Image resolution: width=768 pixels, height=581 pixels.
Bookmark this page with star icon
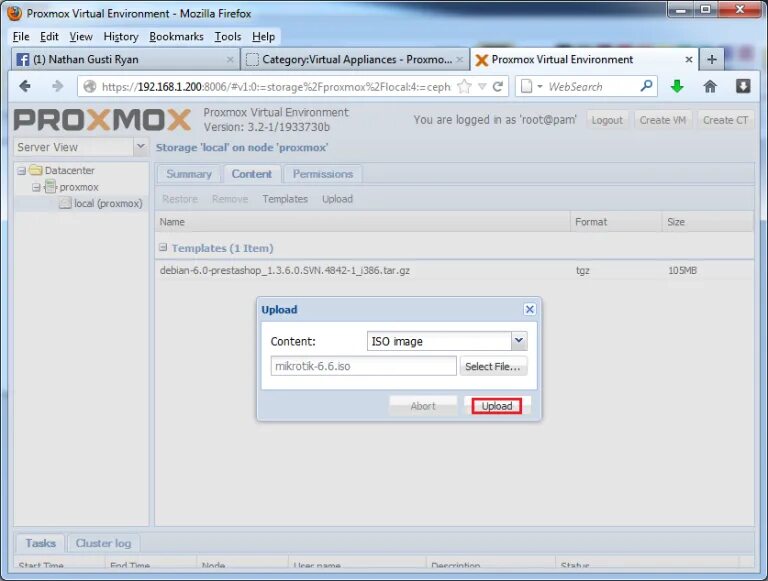tap(464, 87)
